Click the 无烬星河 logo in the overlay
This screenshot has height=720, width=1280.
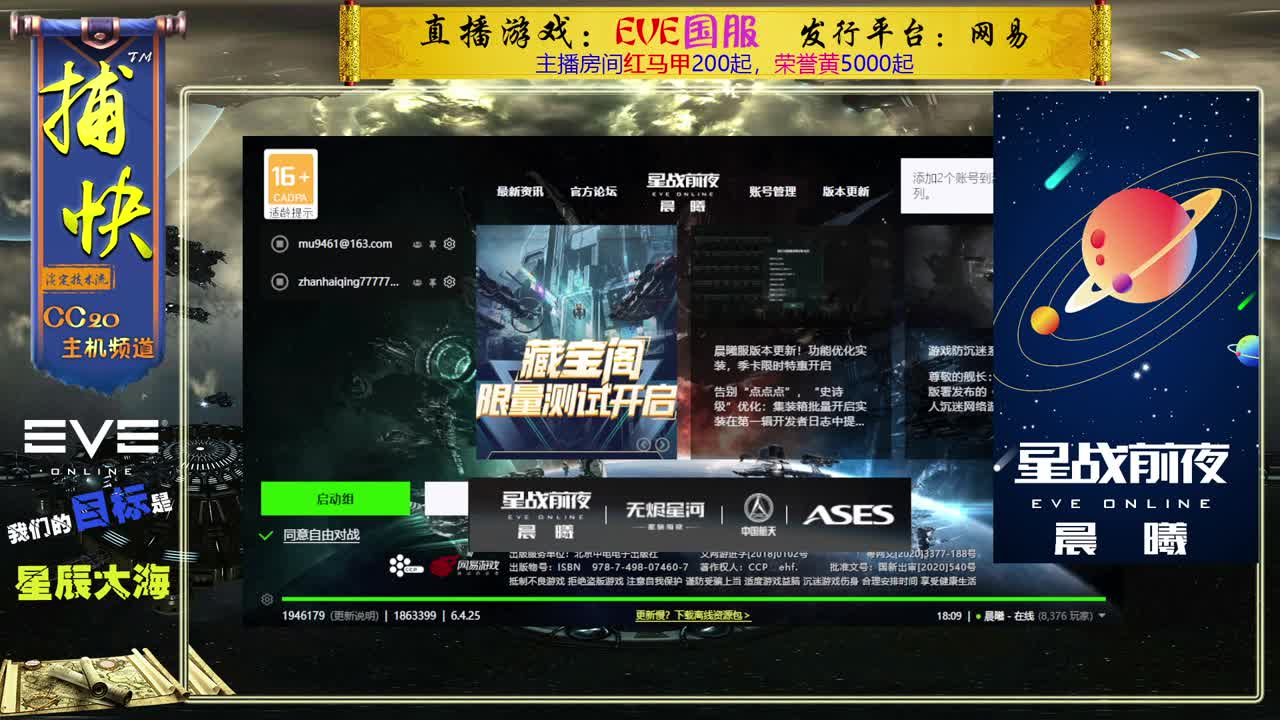(x=665, y=515)
